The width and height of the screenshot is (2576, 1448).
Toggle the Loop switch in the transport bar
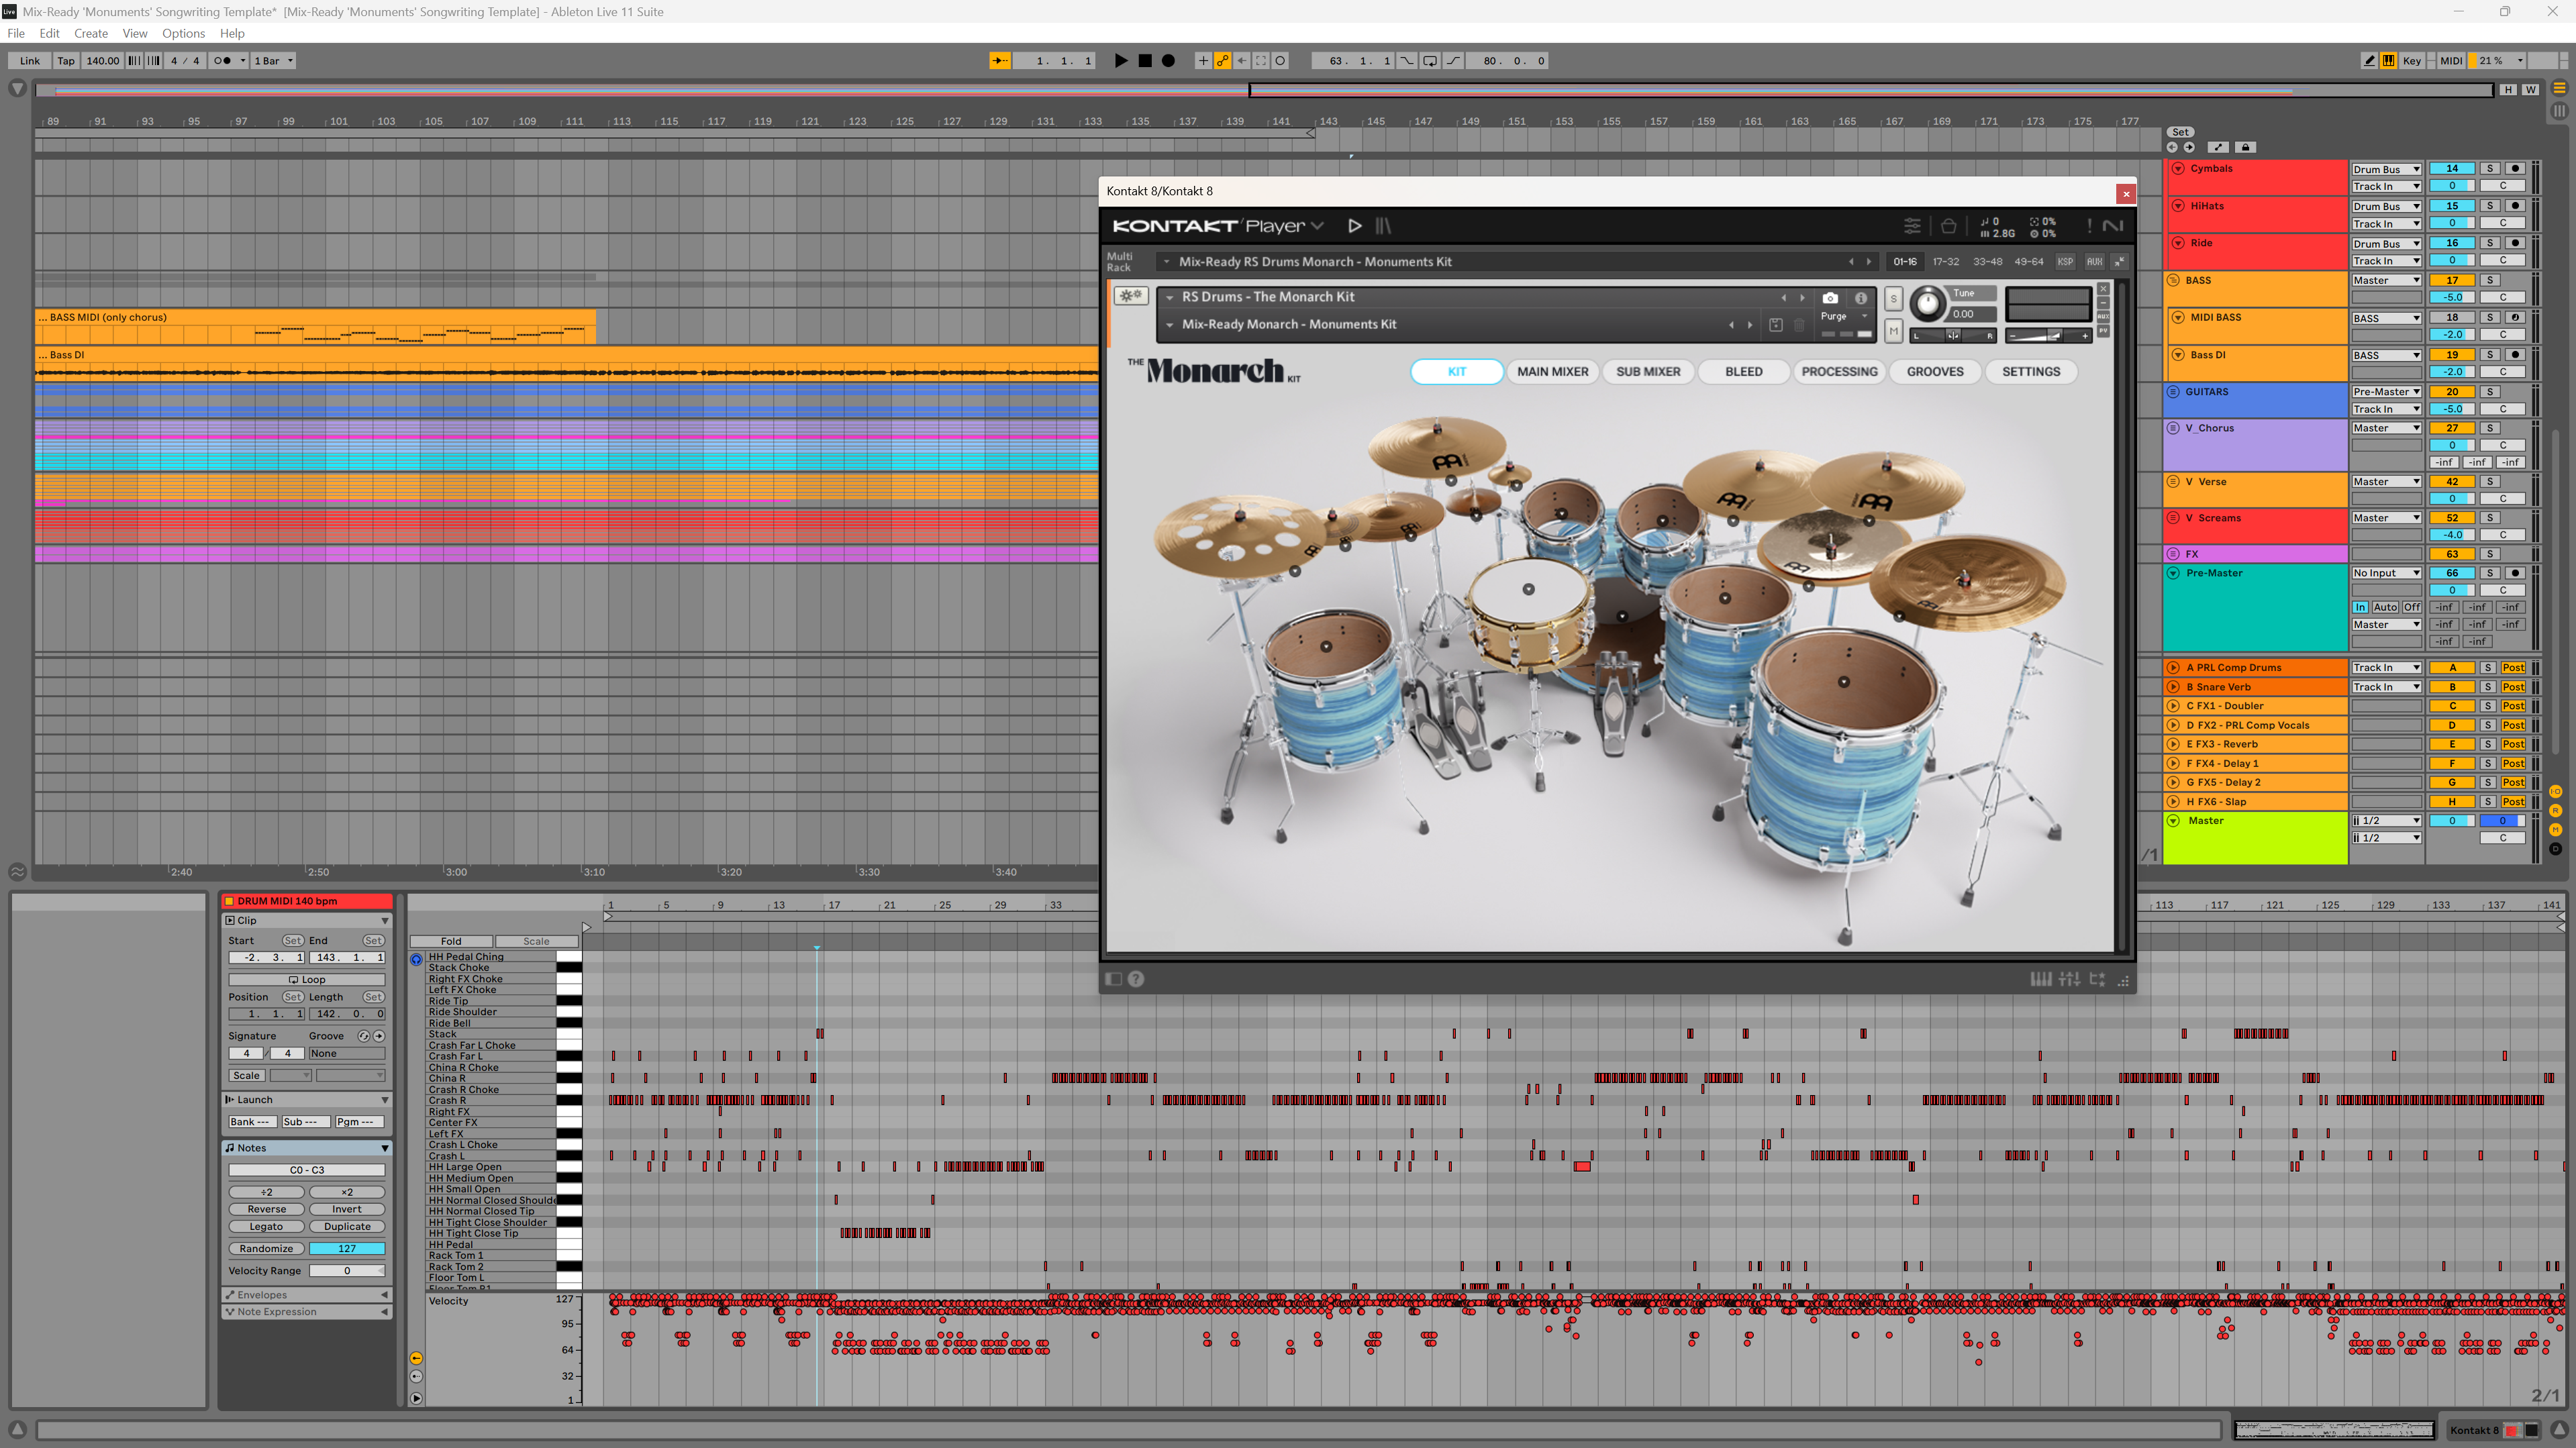[1430, 60]
